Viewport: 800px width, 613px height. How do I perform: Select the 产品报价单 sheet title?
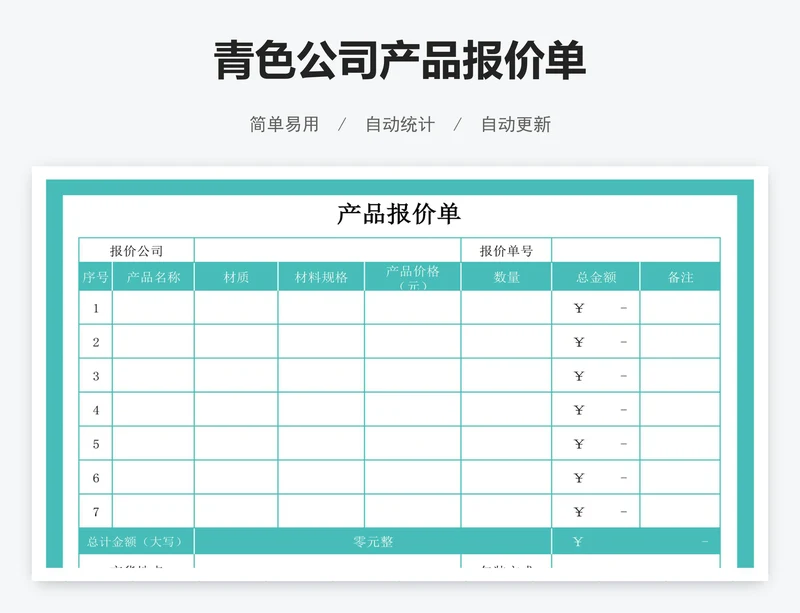click(x=398, y=214)
